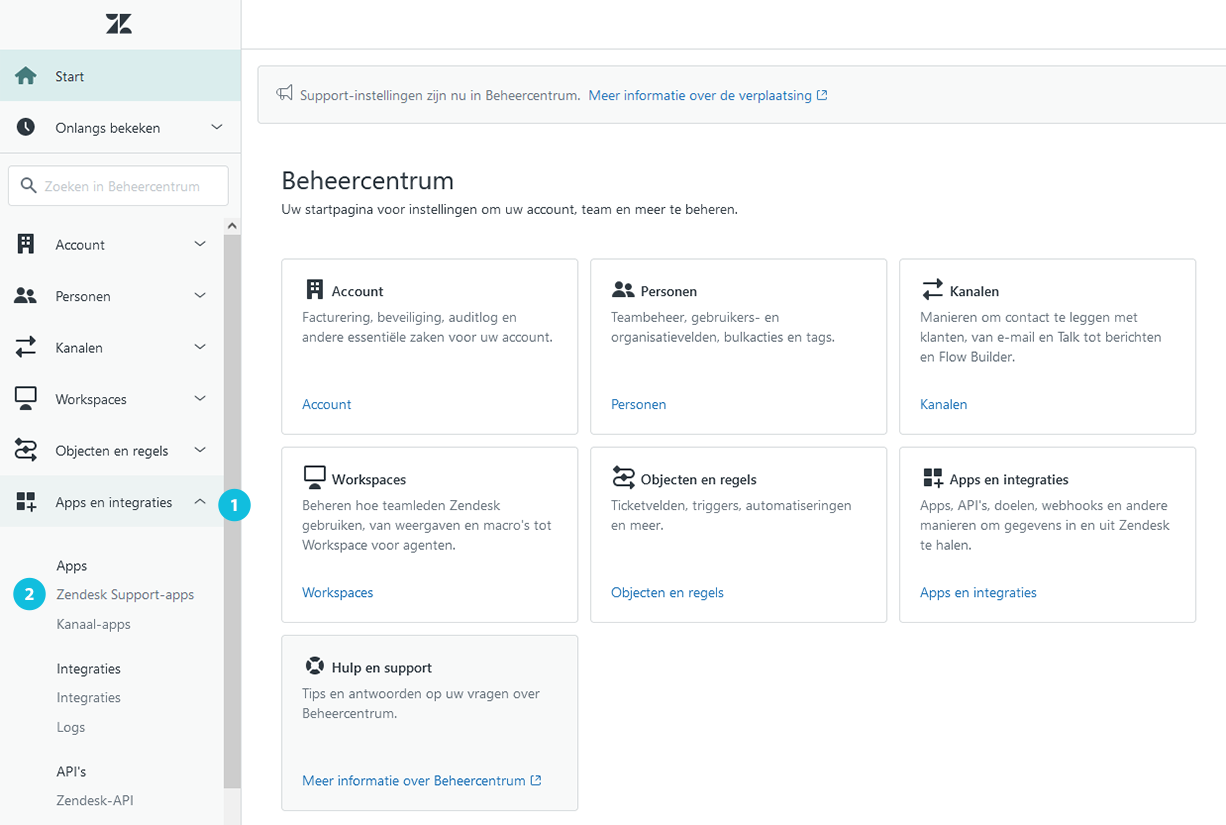Image resolution: width=1226 pixels, height=825 pixels.
Task: Click the API's group heading in the sidebar
Action: pos(72,771)
